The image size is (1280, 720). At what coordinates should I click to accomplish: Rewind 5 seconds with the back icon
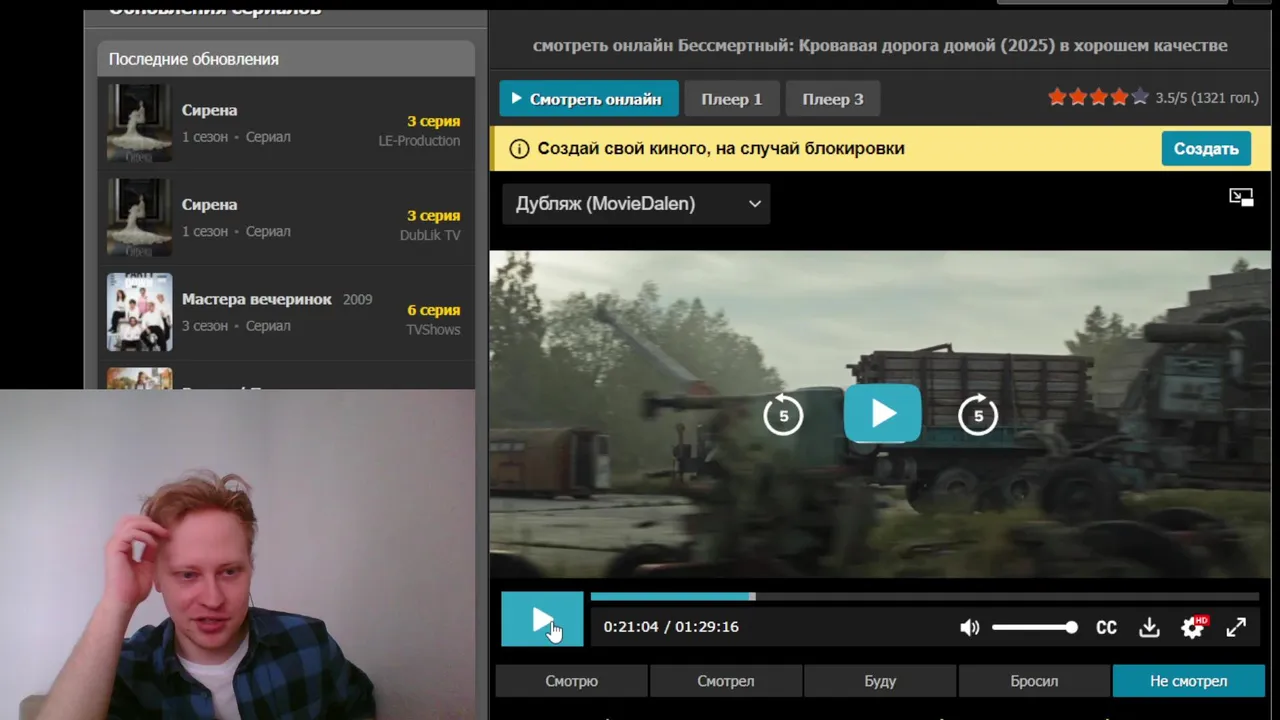tap(783, 414)
